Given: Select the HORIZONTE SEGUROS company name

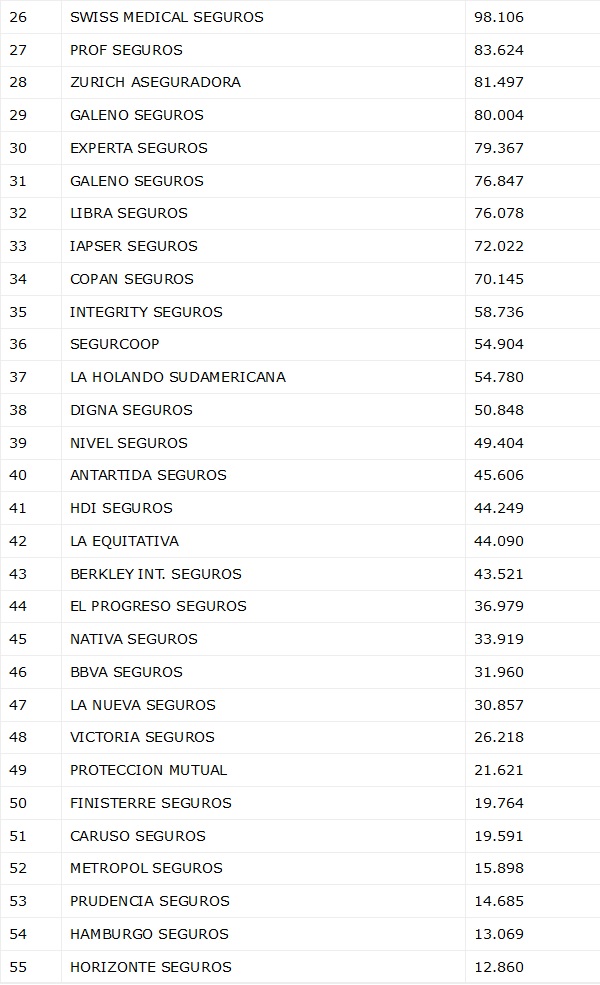Looking at the screenshot, I should click(x=151, y=967).
